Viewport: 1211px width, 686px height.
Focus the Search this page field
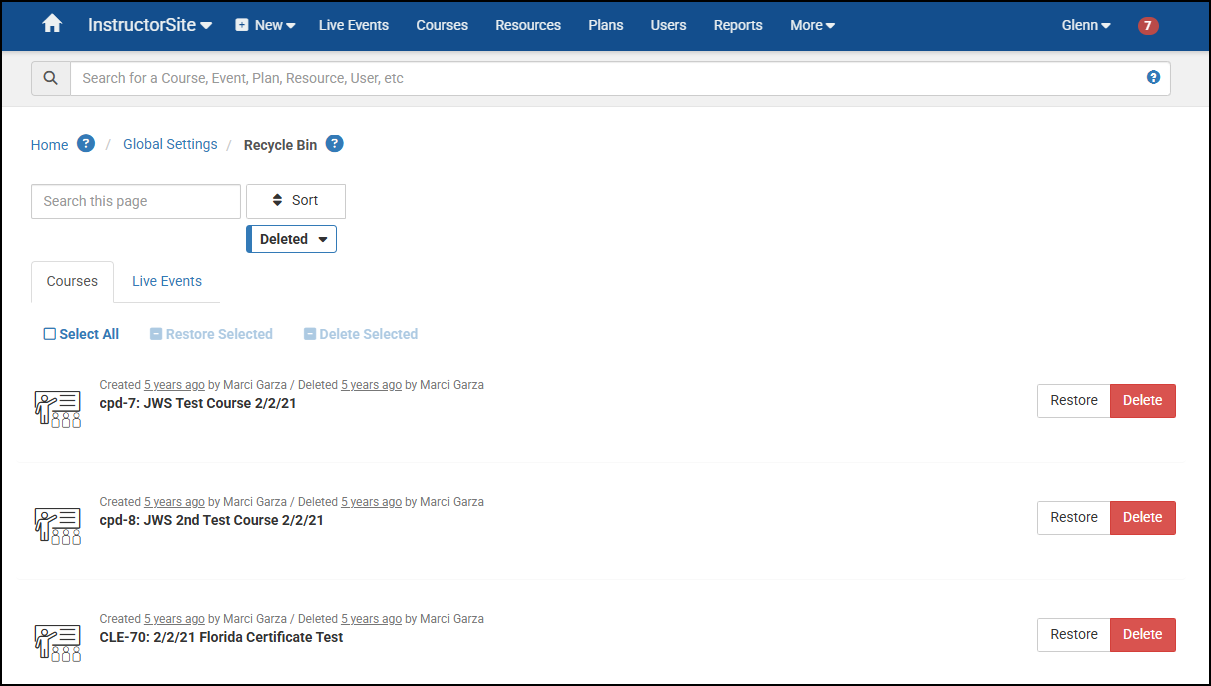point(136,201)
